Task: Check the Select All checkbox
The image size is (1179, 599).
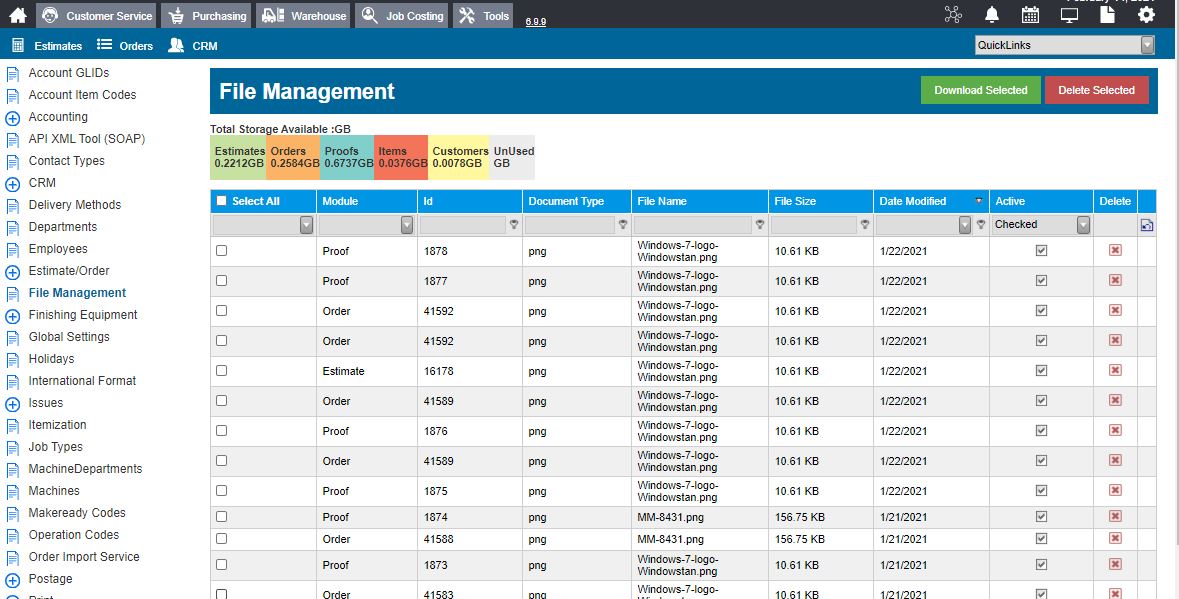Action: pos(221,201)
